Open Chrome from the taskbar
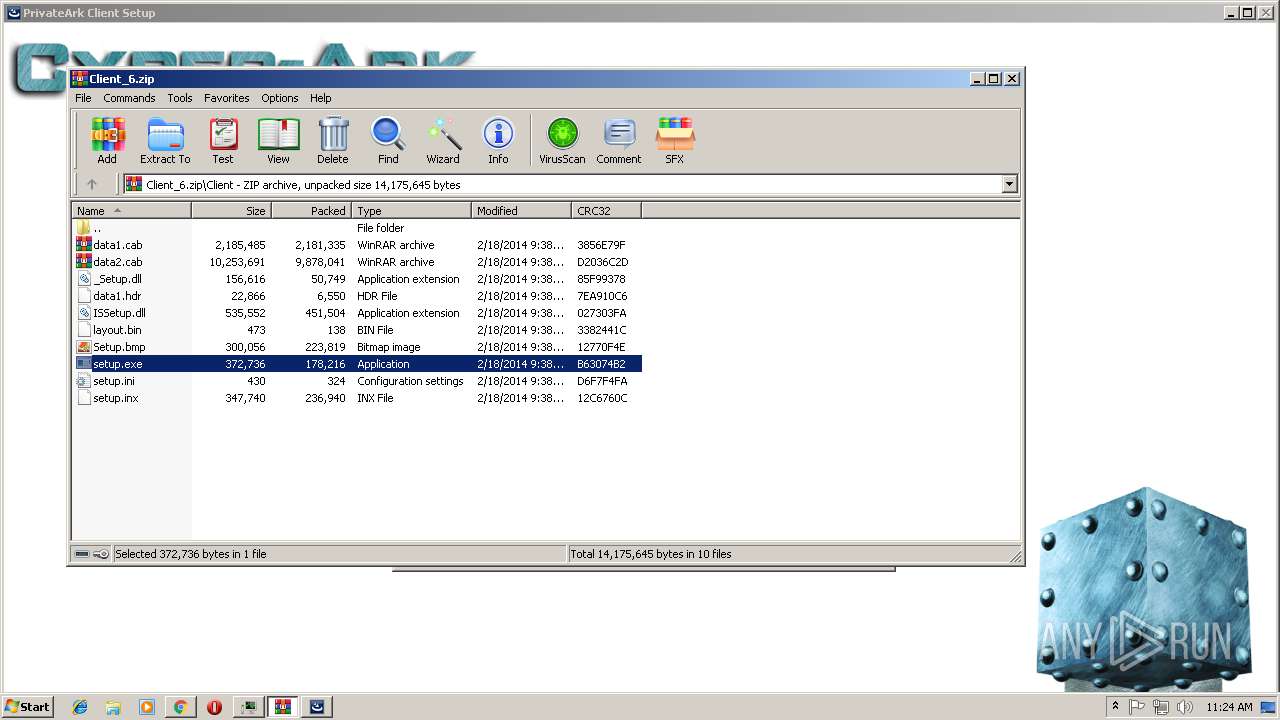 click(x=180, y=706)
